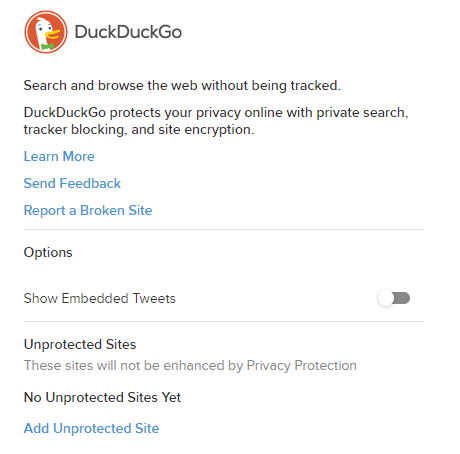Select the Report a Broken Site link

coord(88,210)
